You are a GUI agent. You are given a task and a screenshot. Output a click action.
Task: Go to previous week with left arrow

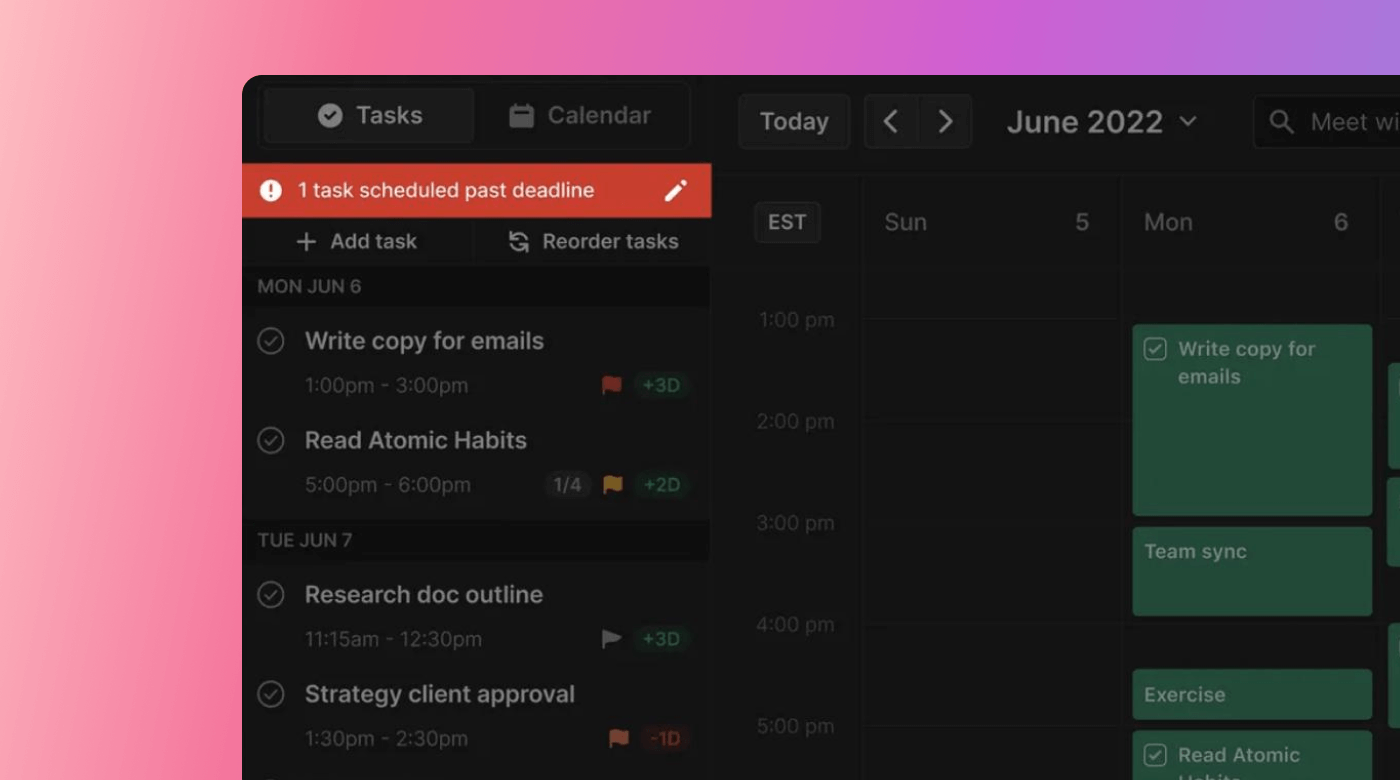pyautogui.click(x=891, y=122)
